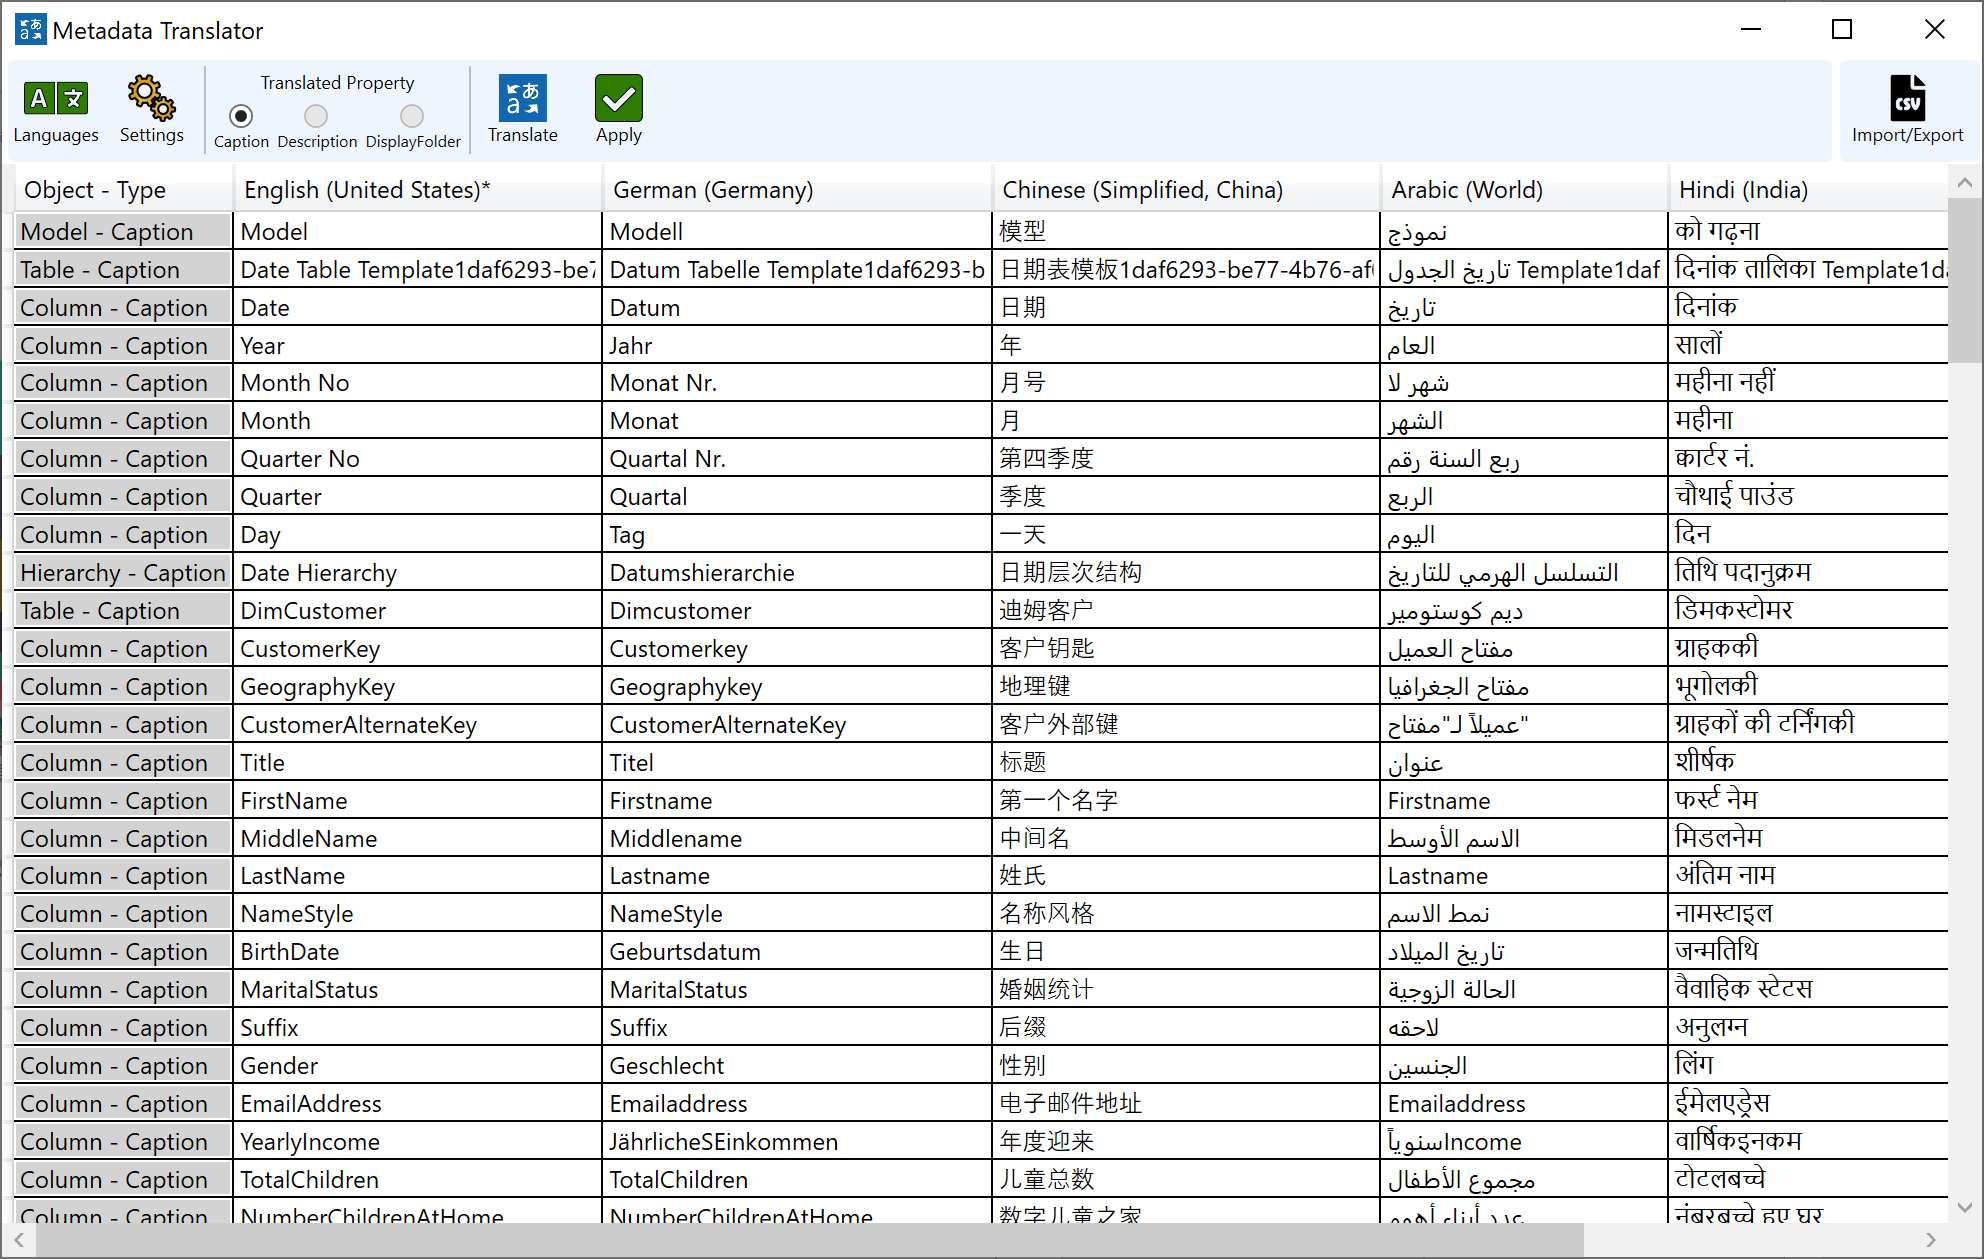Click the German cell 'Geschlecht'
Viewport: 1984px width, 1259px height.
[x=797, y=1065]
